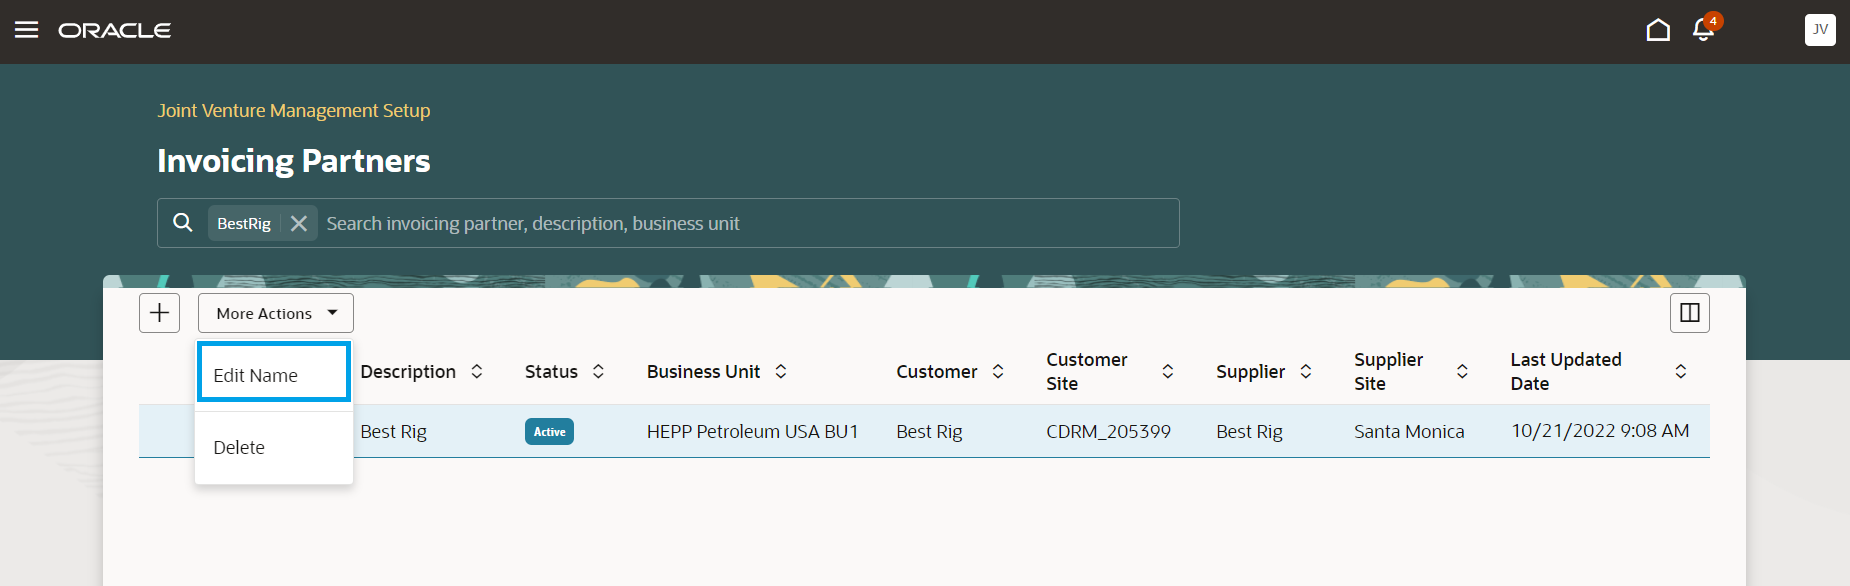Click the Description column header
The height and width of the screenshot is (586, 1850).
[x=408, y=371]
